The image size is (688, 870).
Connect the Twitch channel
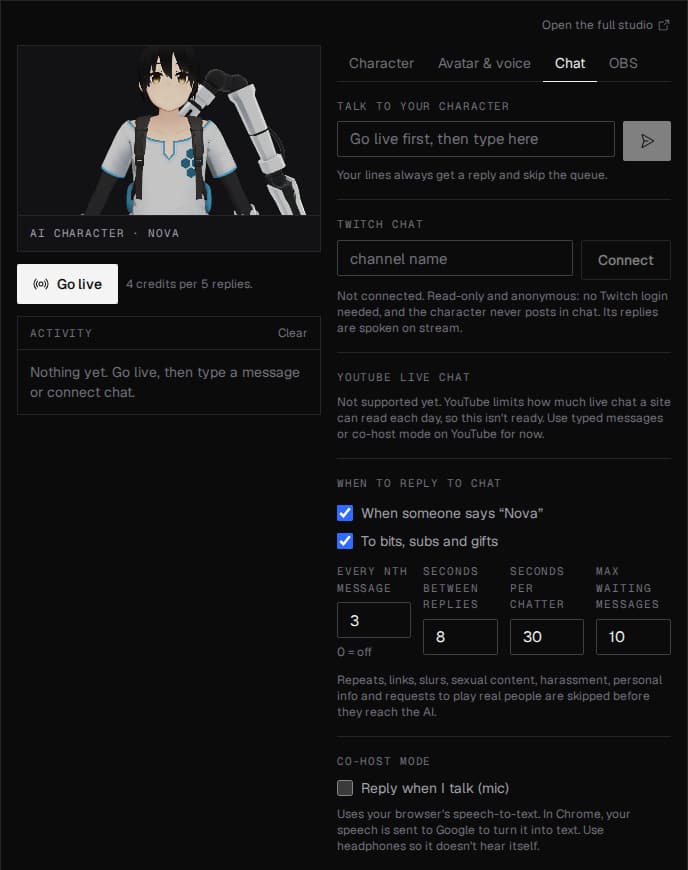(625, 260)
